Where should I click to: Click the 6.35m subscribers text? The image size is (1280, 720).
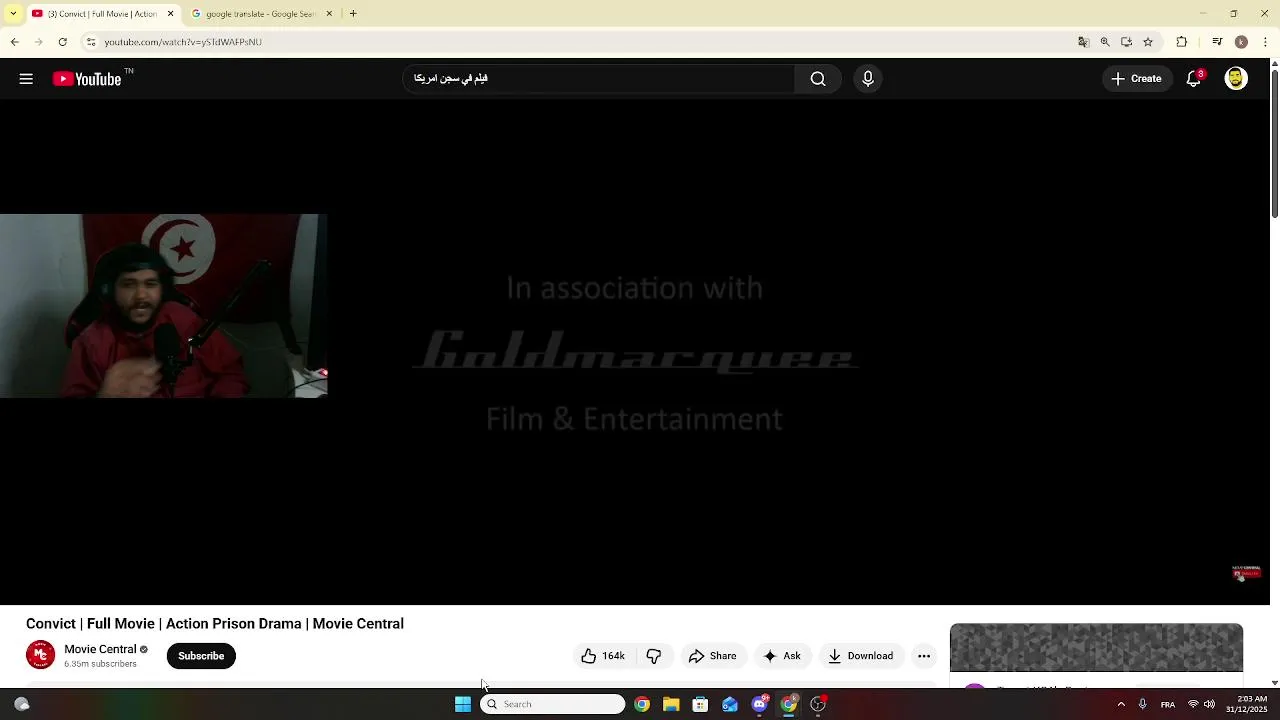(x=100, y=664)
